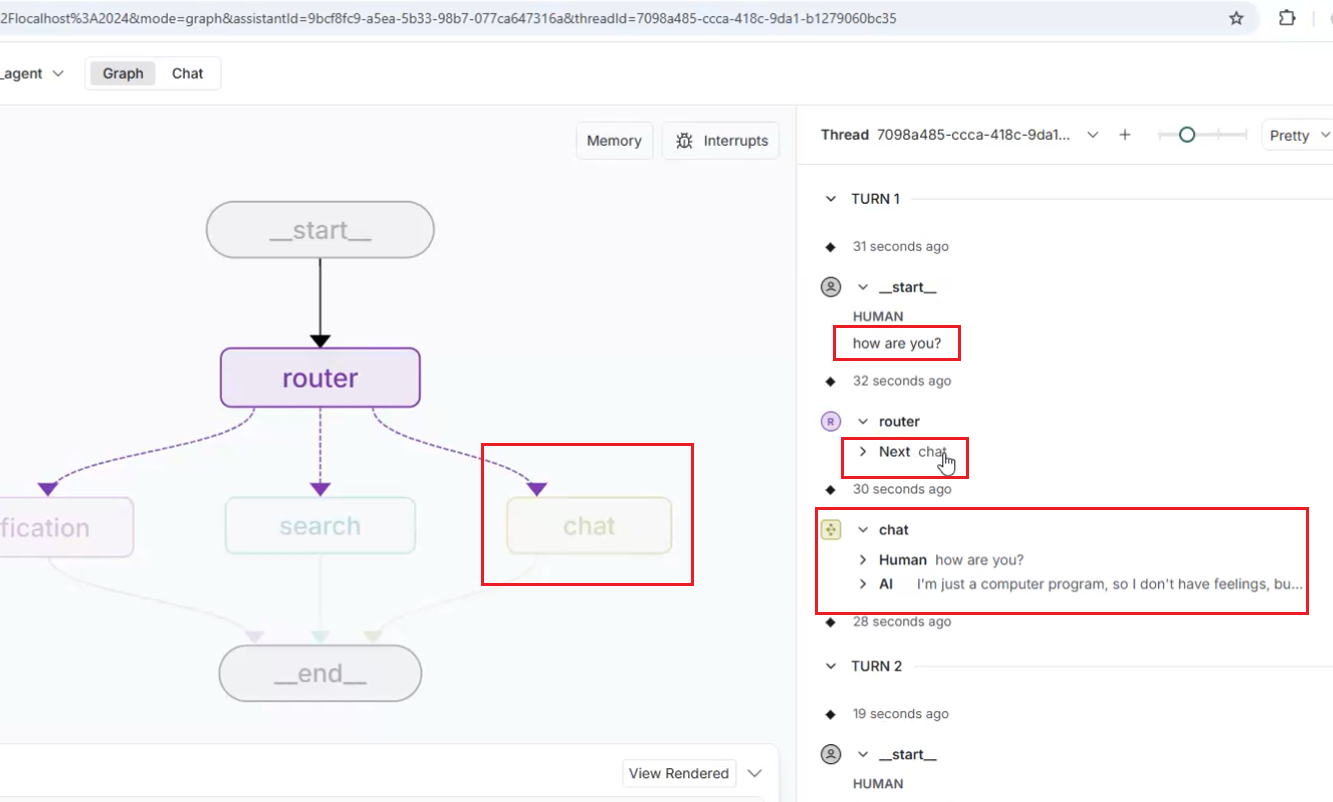Select the search graph node
The height and width of the screenshot is (802, 1333).
coord(320,526)
